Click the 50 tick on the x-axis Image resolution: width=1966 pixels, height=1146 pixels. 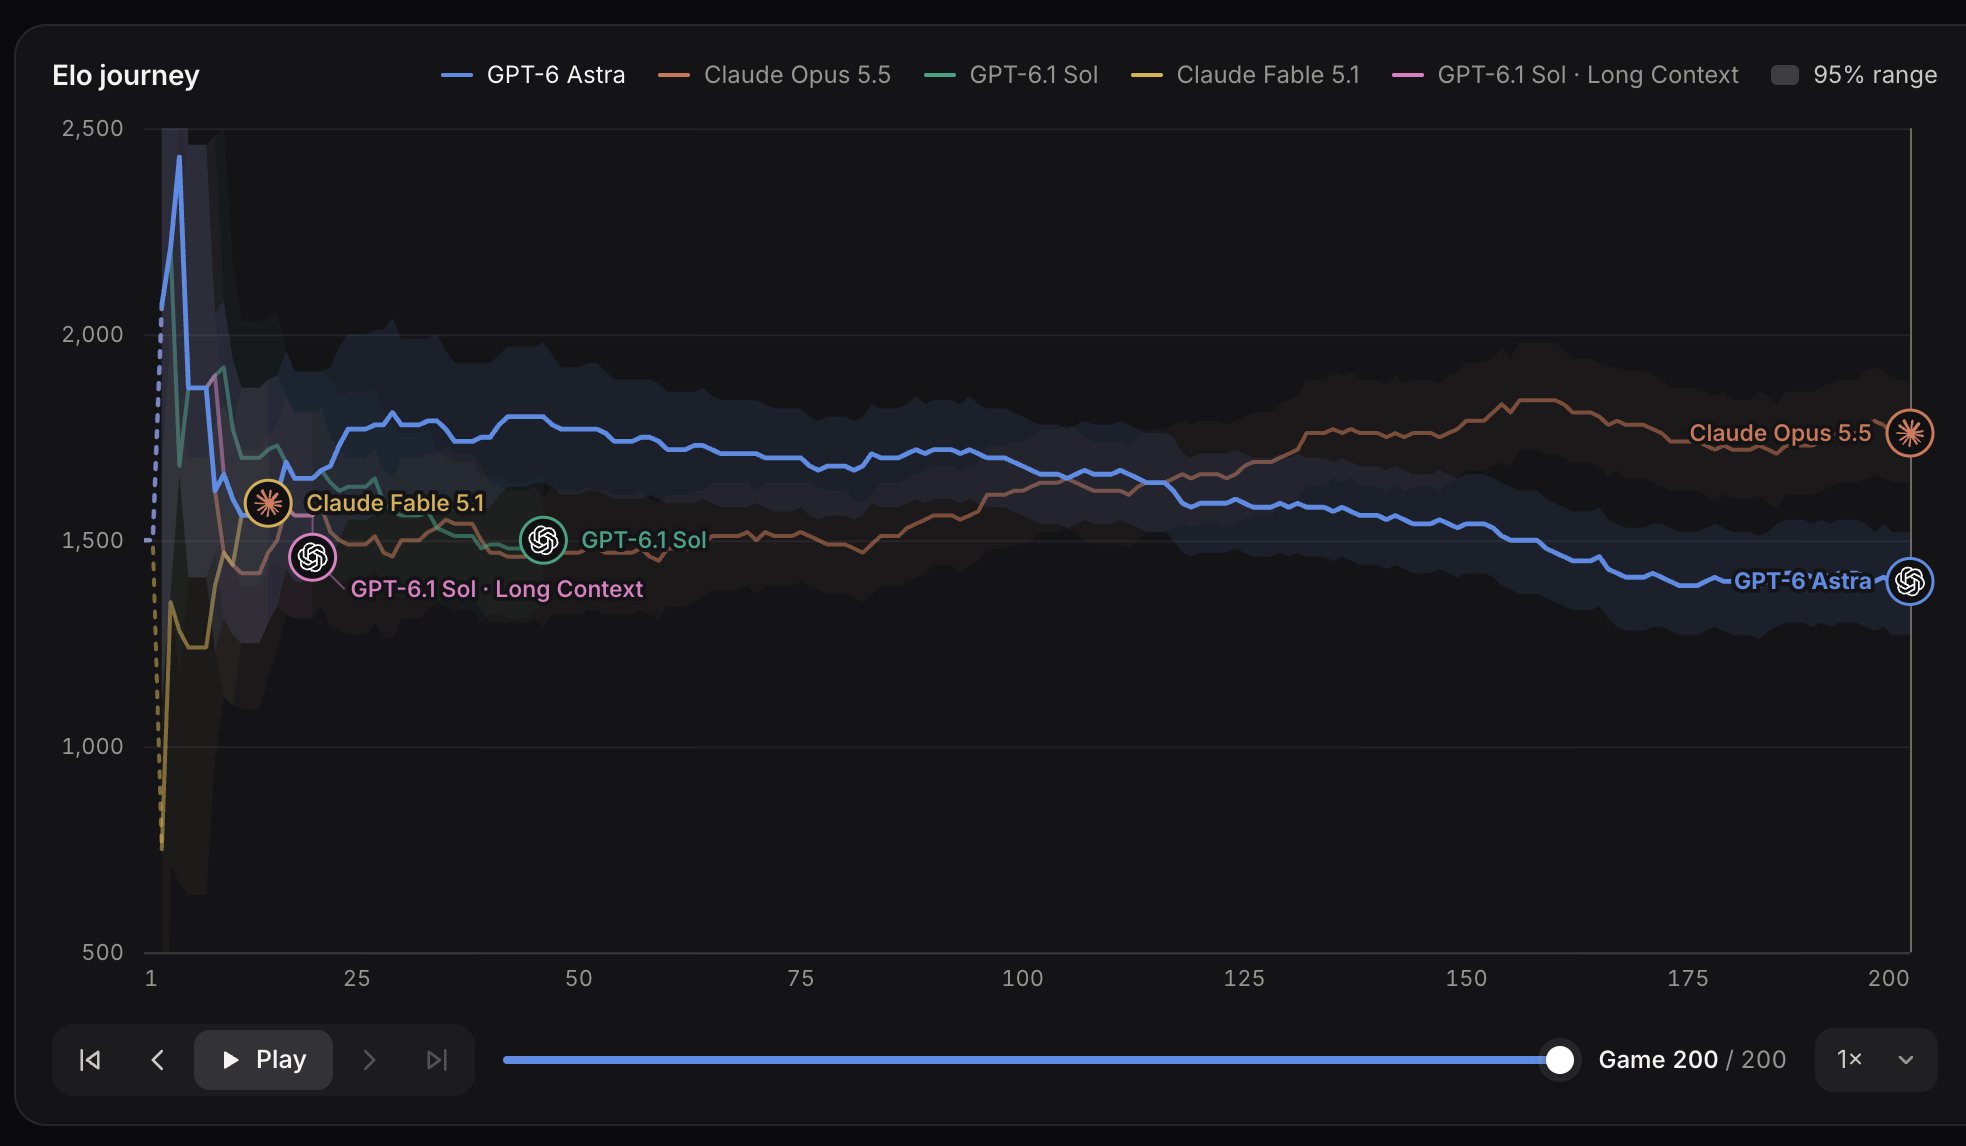(579, 978)
